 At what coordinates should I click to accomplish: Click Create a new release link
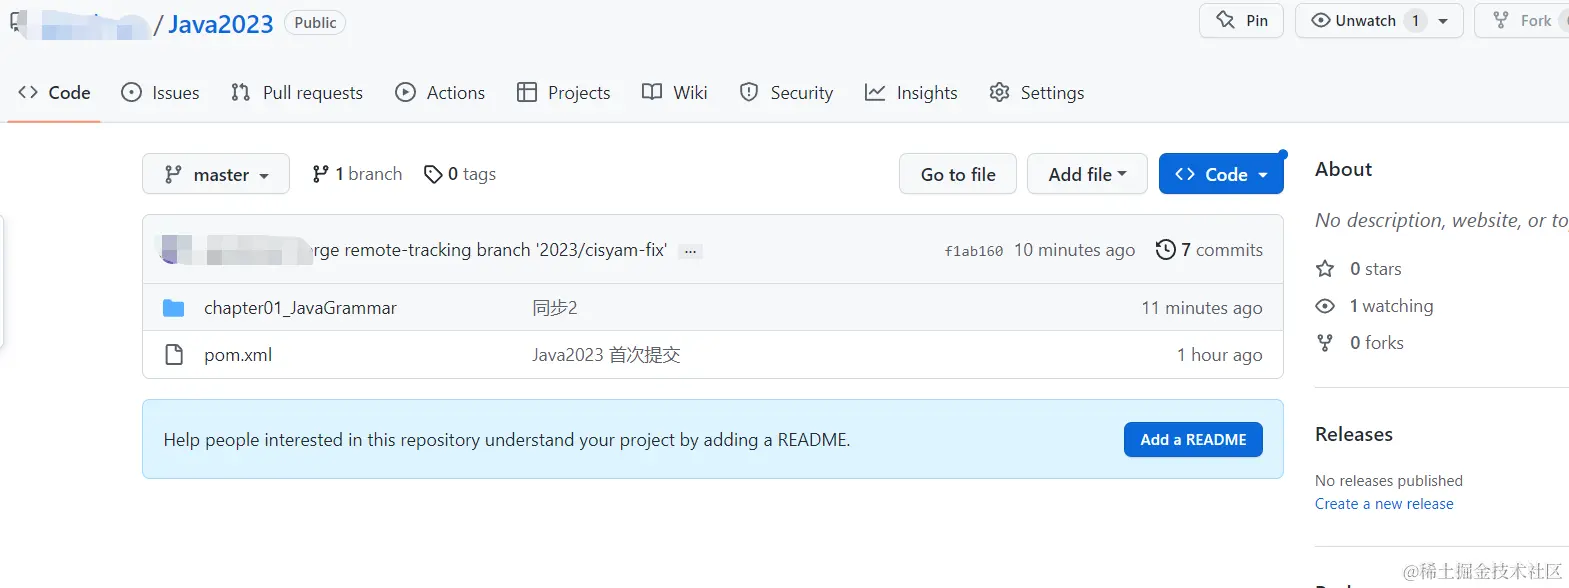1384,504
